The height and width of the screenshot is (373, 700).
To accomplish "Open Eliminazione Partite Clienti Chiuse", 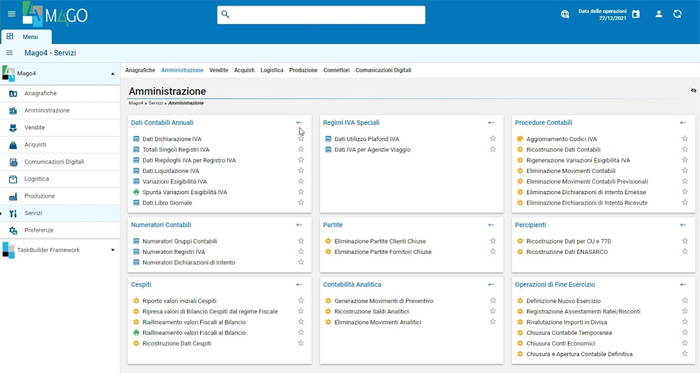I will coord(380,241).
